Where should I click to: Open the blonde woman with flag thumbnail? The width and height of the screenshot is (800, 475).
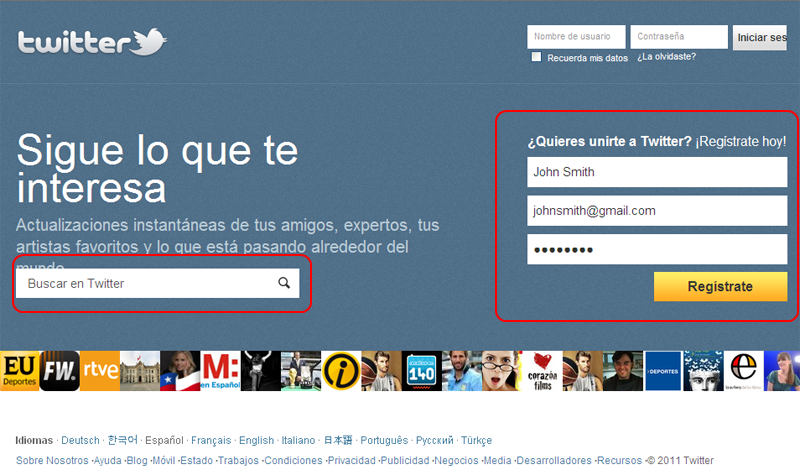180,371
